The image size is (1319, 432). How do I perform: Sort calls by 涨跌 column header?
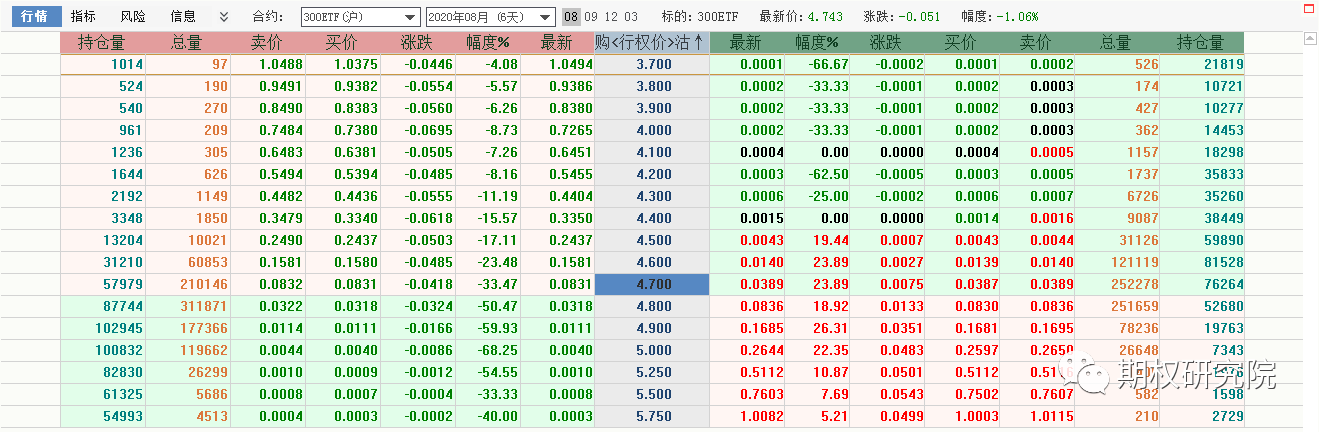417,43
